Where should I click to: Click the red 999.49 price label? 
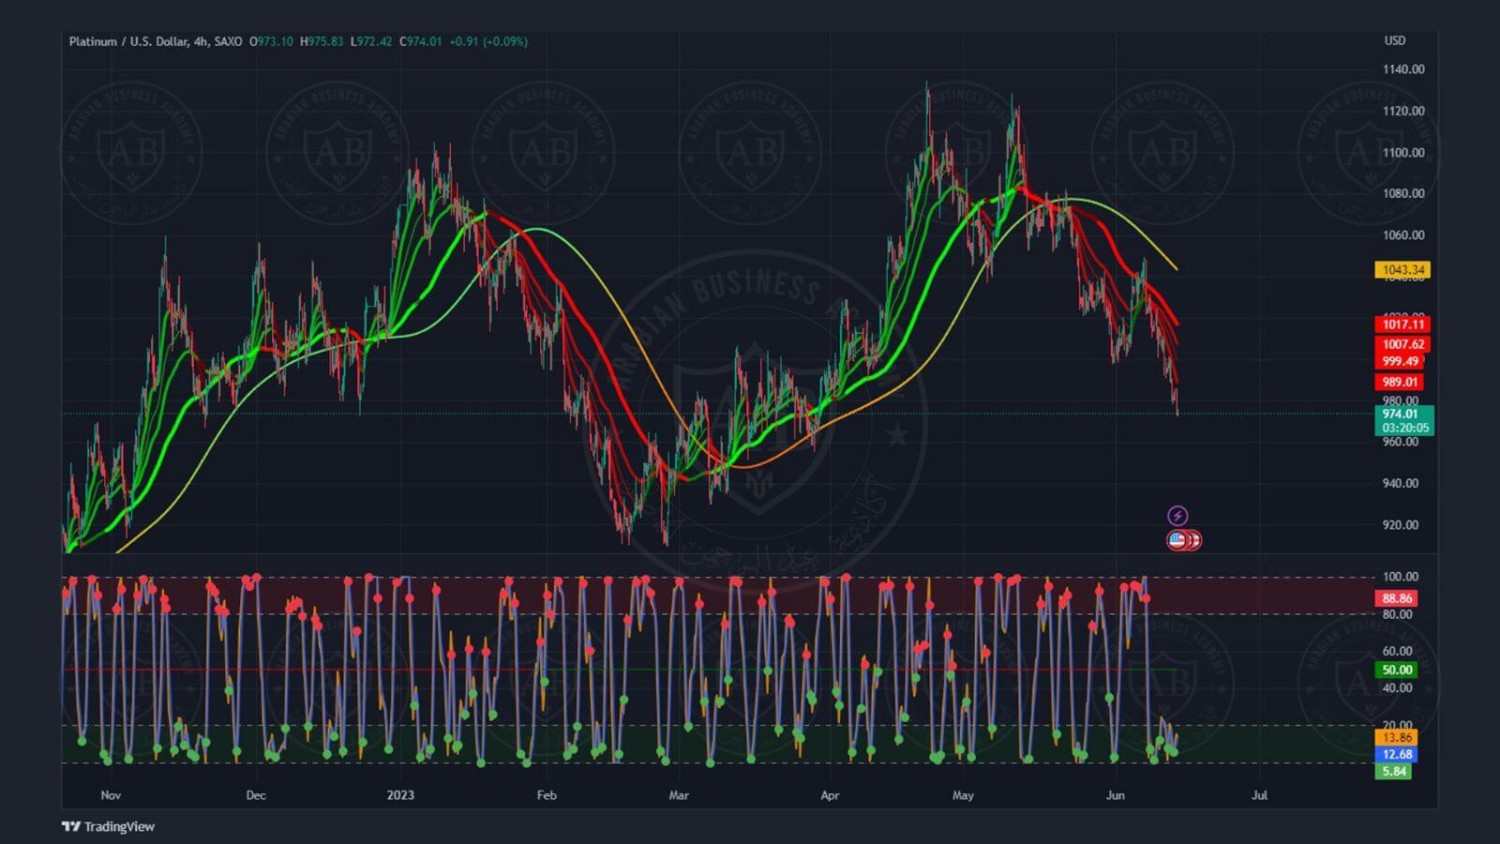click(1400, 361)
